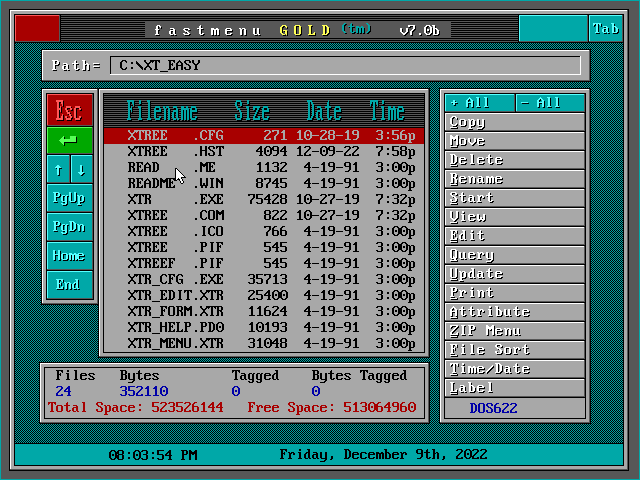Click the Size column header

(x=252, y=111)
